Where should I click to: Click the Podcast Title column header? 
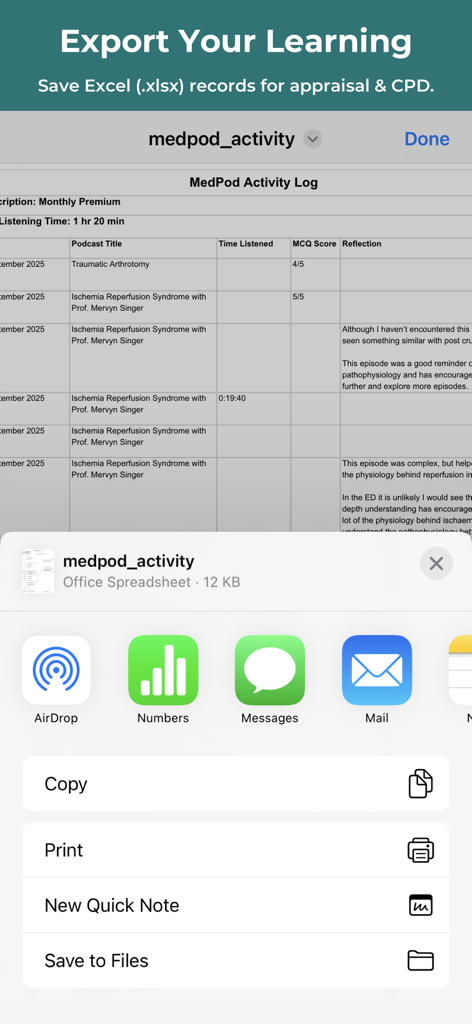coord(97,244)
